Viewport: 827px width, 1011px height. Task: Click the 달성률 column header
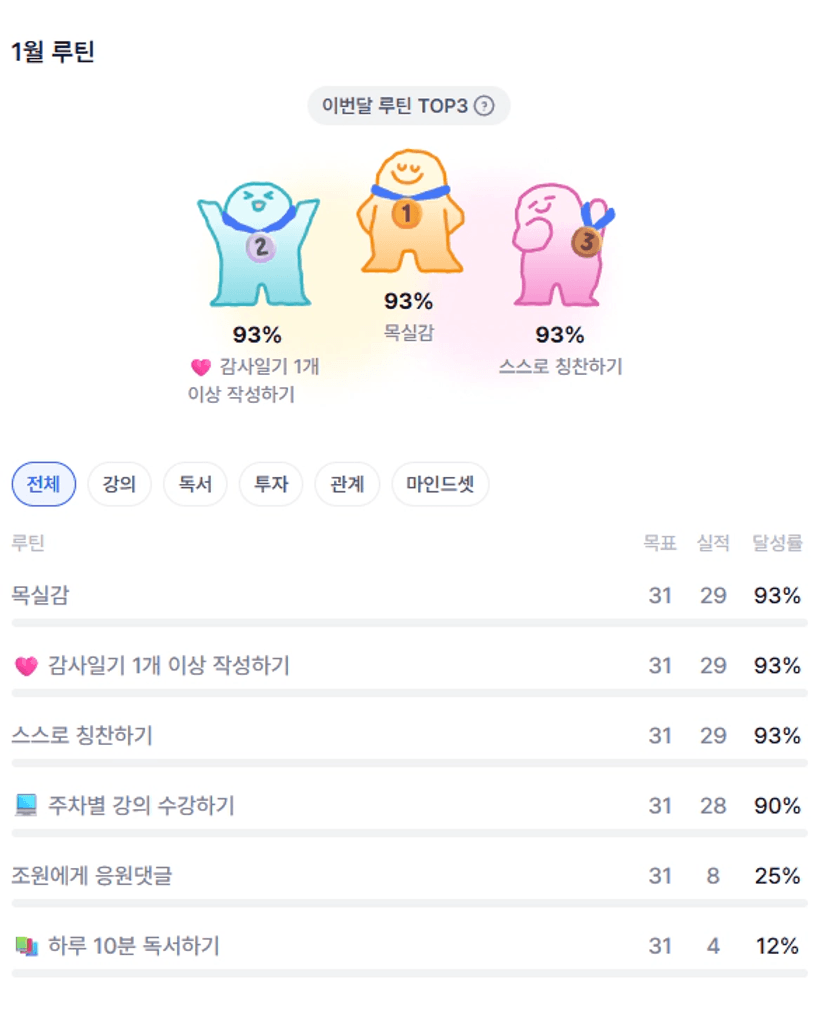tap(777, 543)
